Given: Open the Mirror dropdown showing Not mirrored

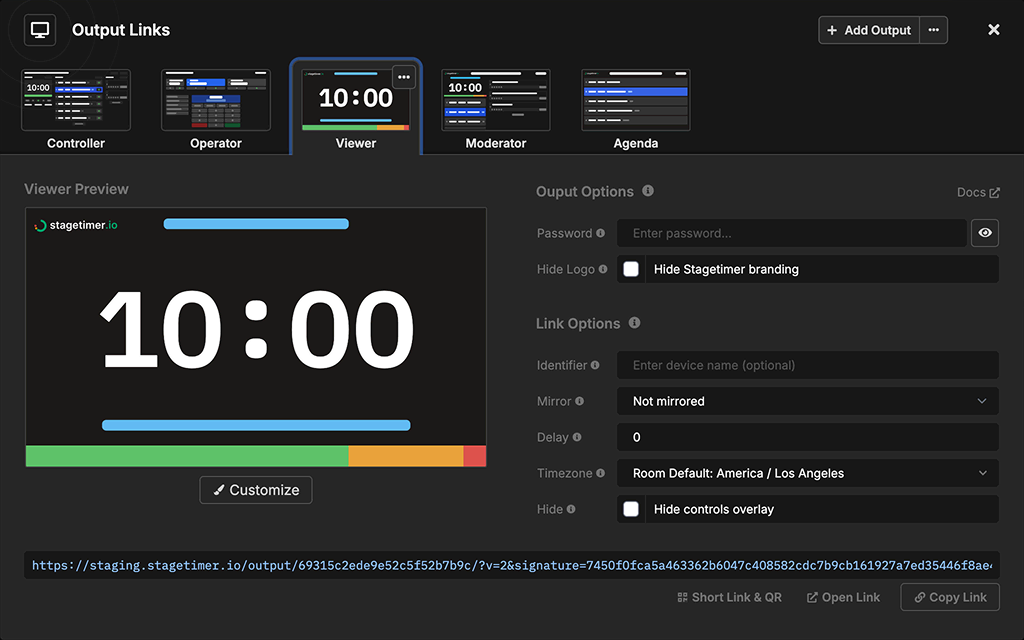Looking at the screenshot, I should click(807, 401).
